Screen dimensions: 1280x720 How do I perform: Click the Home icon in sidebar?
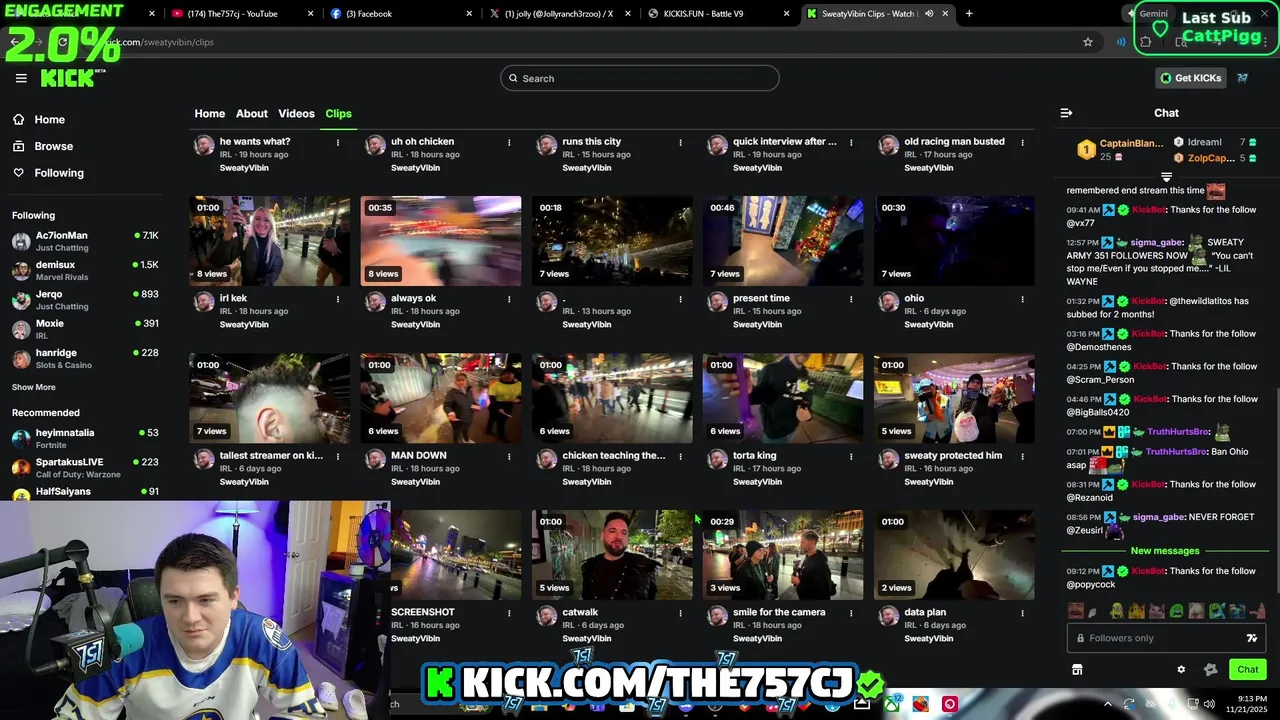pos(19,119)
